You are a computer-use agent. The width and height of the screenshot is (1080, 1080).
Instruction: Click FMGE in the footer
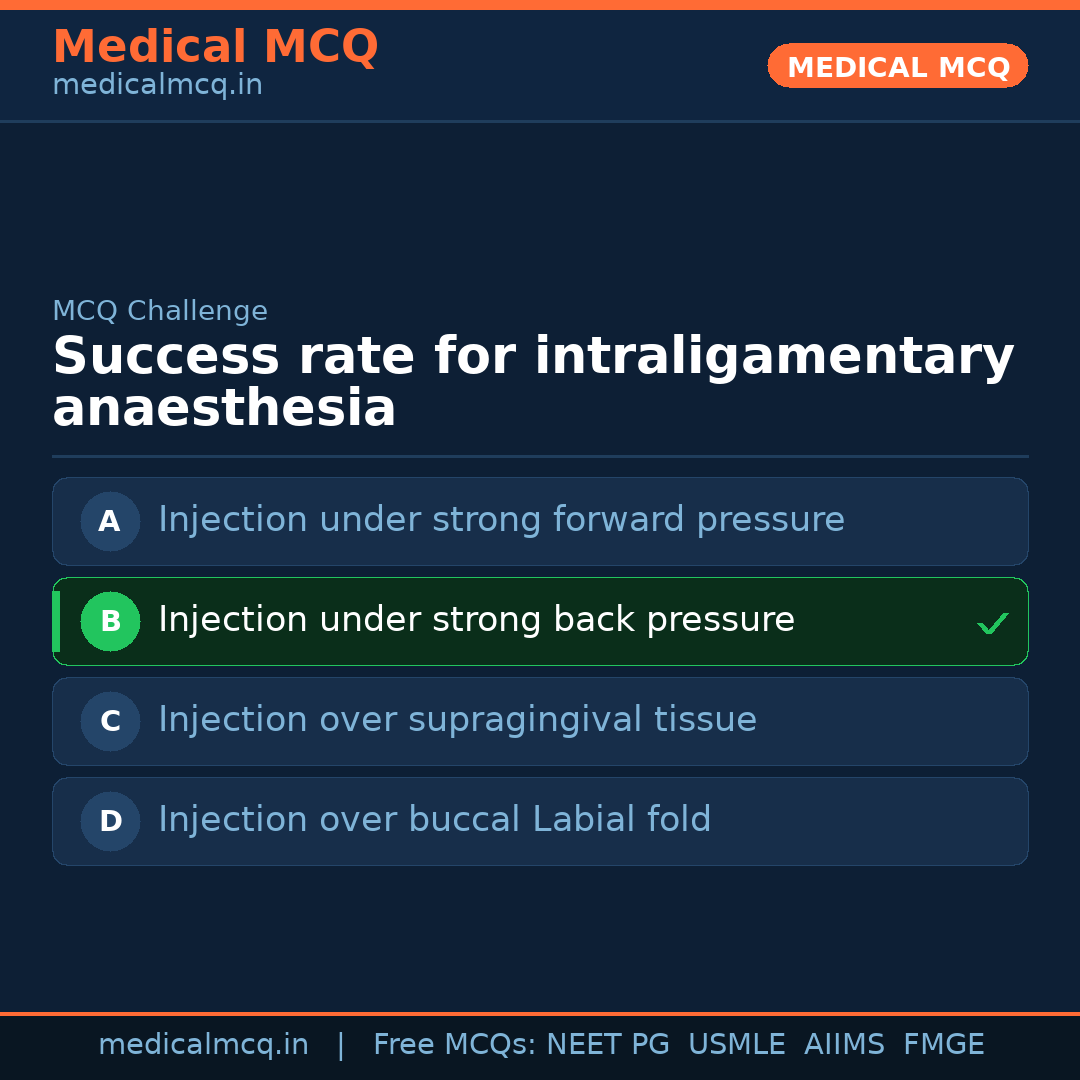[x=944, y=1045]
